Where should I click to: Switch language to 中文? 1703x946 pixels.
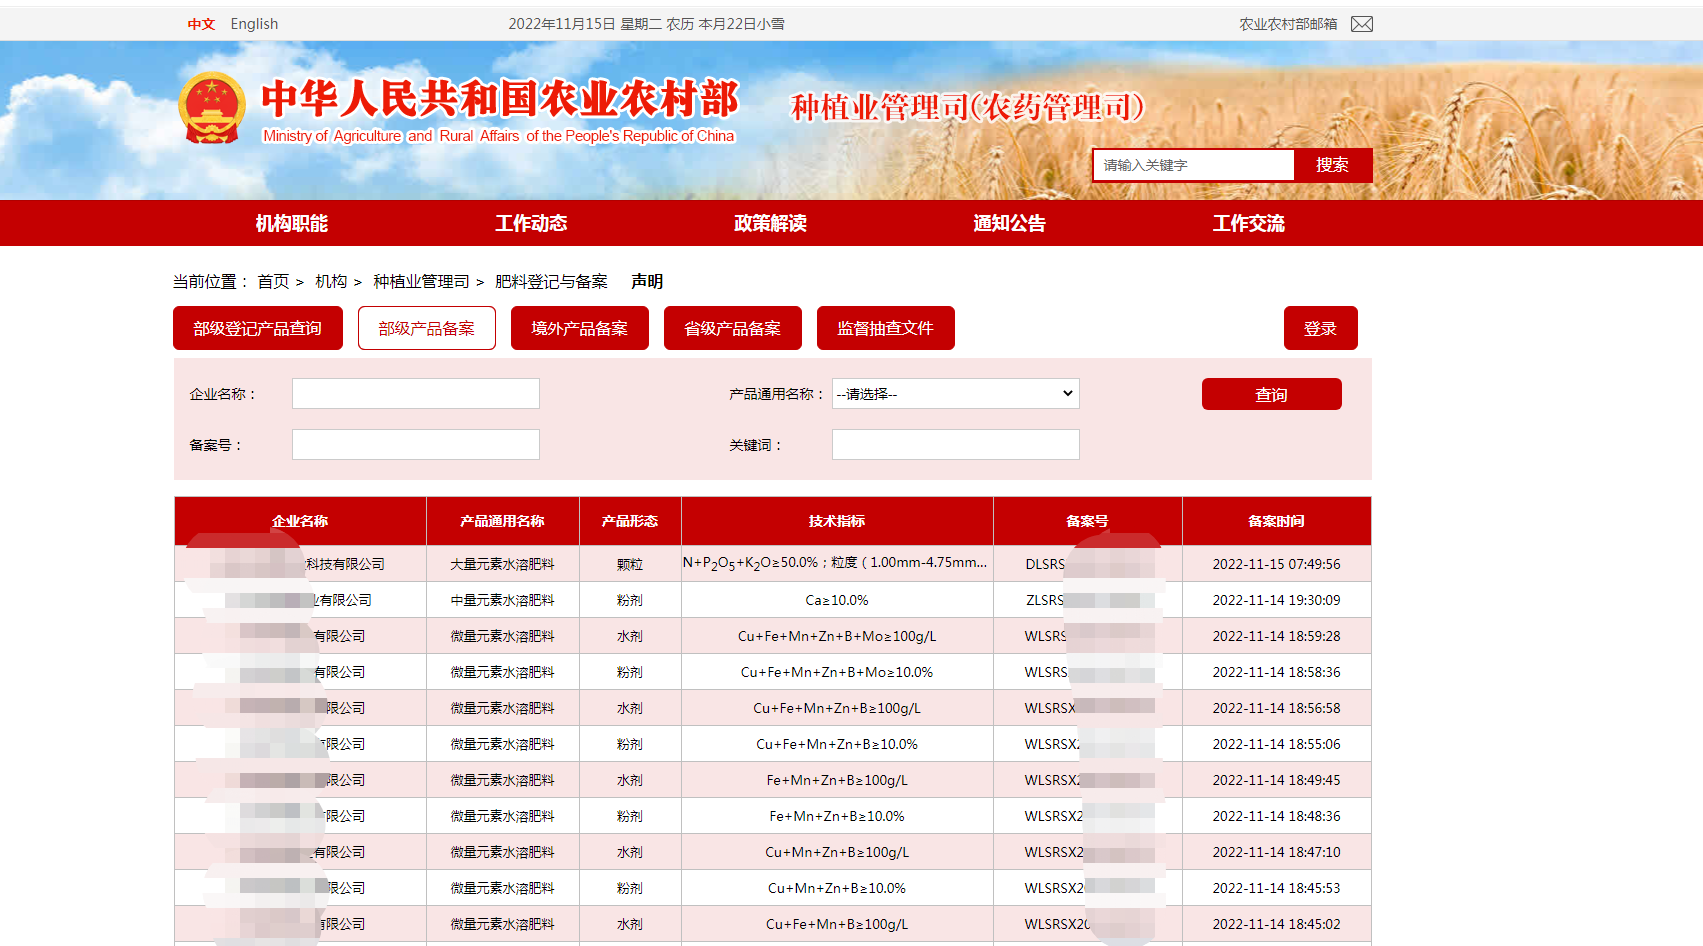(x=201, y=24)
